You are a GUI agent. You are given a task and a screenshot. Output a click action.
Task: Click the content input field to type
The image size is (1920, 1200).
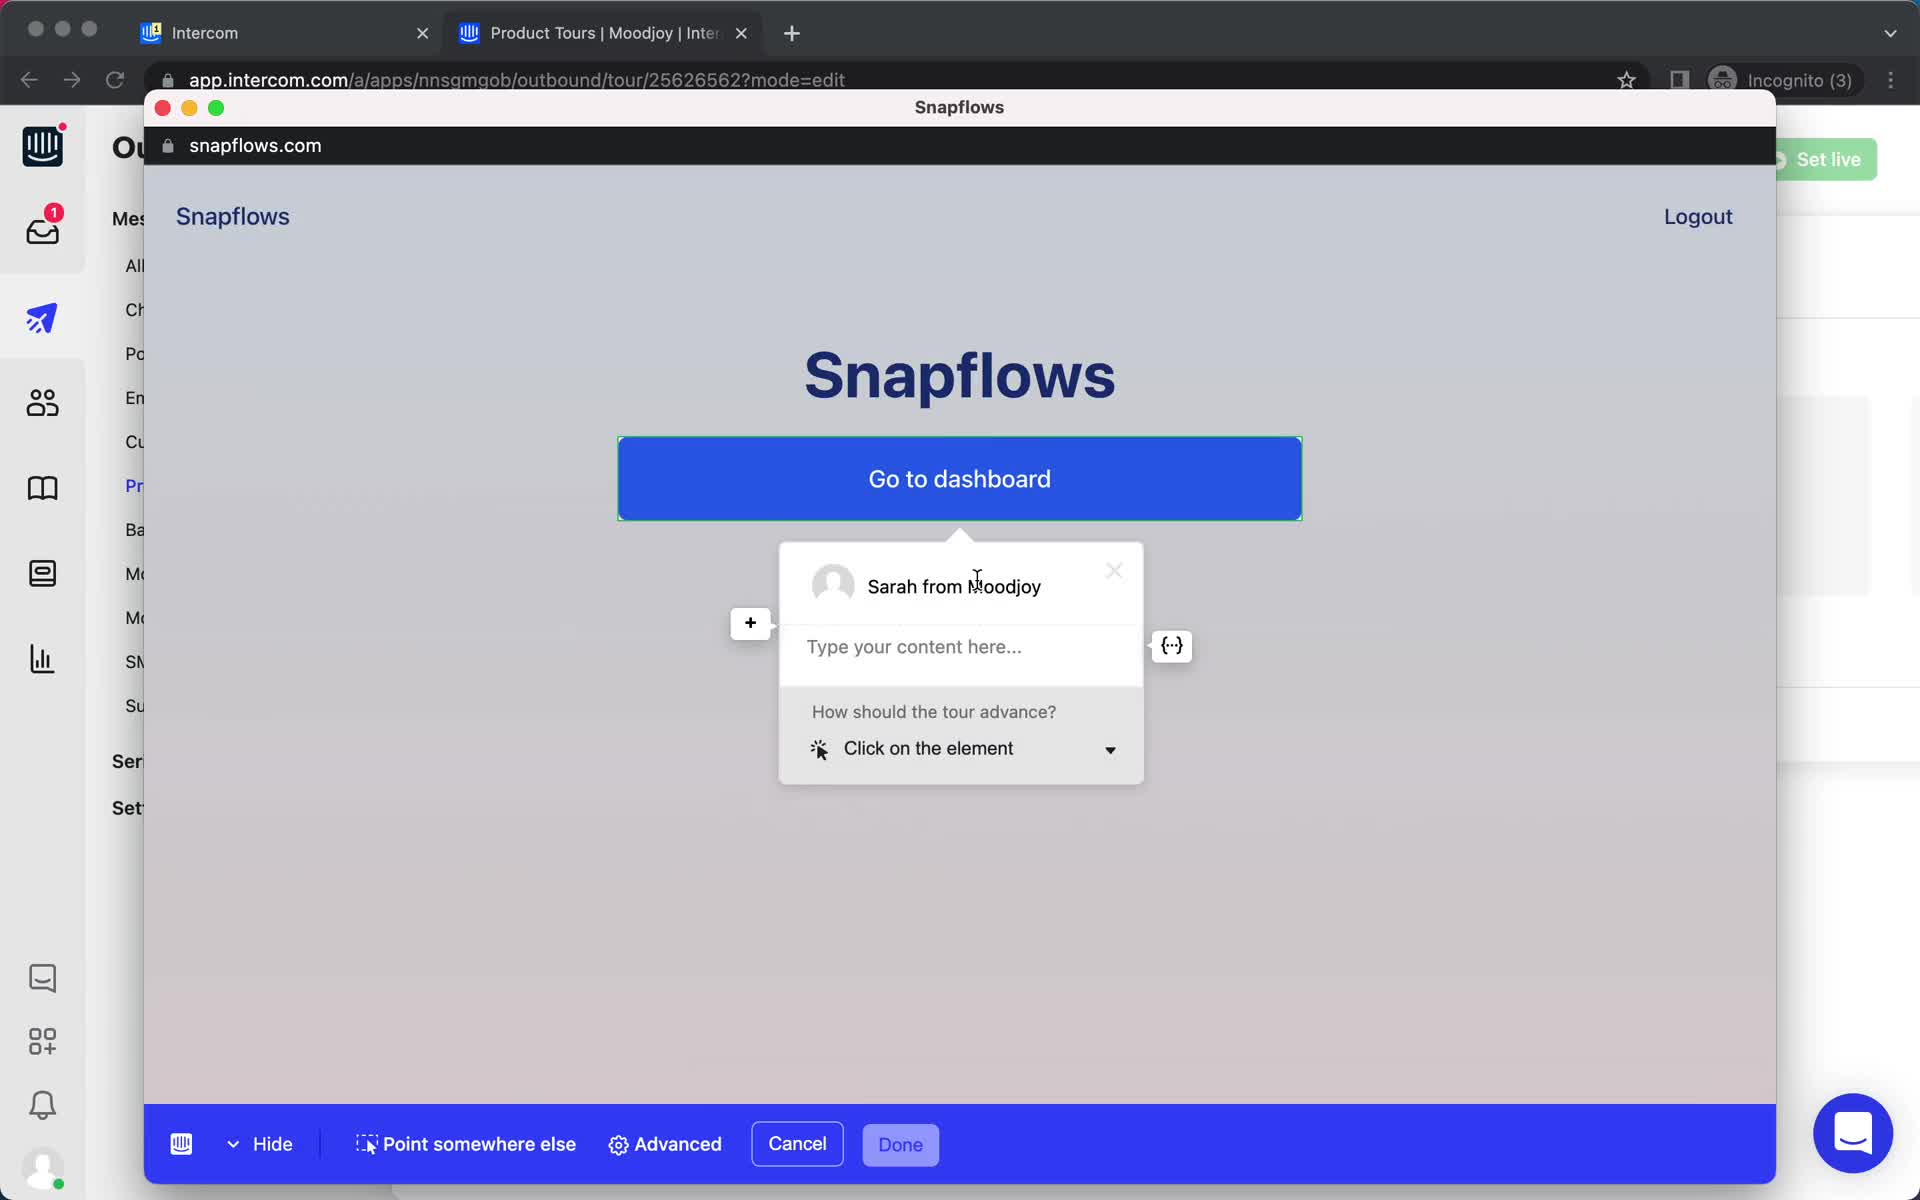pos(961,646)
